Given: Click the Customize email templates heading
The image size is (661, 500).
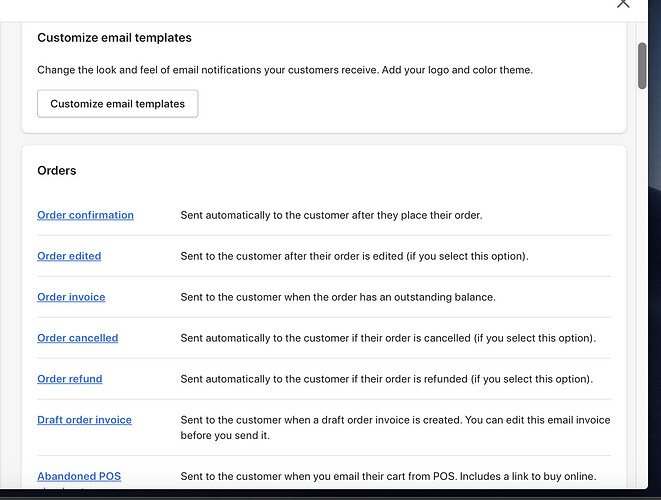Looking at the screenshot, I should [x=114, y=38].
